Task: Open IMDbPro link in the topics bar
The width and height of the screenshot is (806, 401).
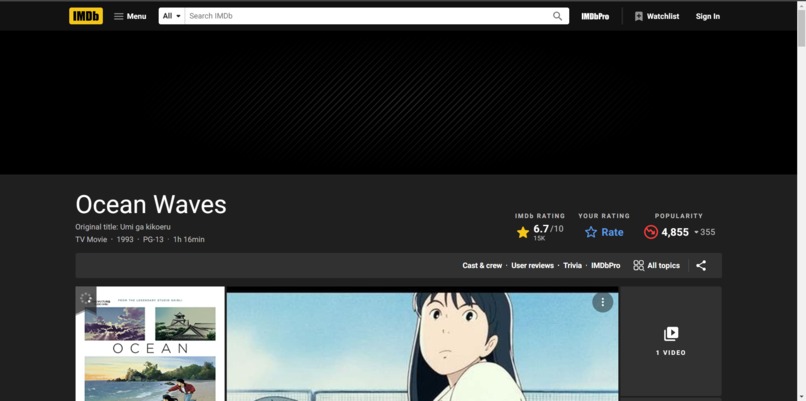Action: (x=606, y=266)
